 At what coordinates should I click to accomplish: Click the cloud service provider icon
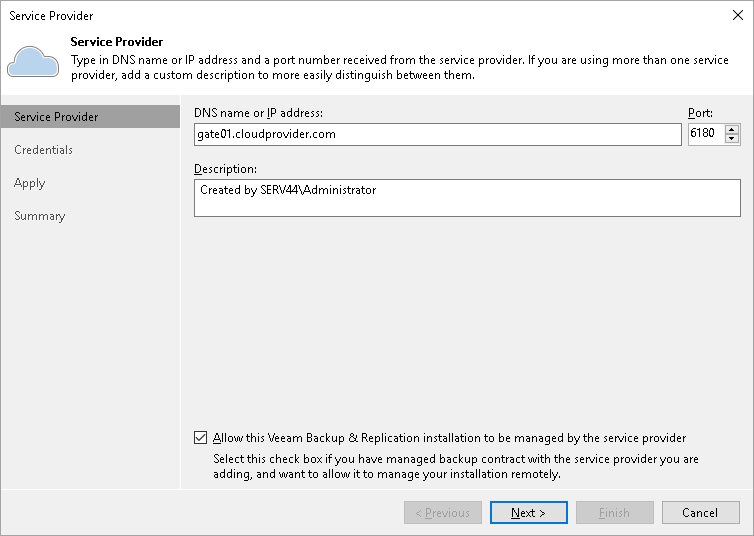pos(33,61)
